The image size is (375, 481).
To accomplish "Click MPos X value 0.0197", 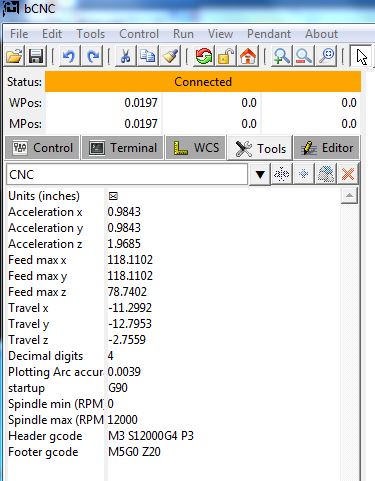I will pos(141,124).
